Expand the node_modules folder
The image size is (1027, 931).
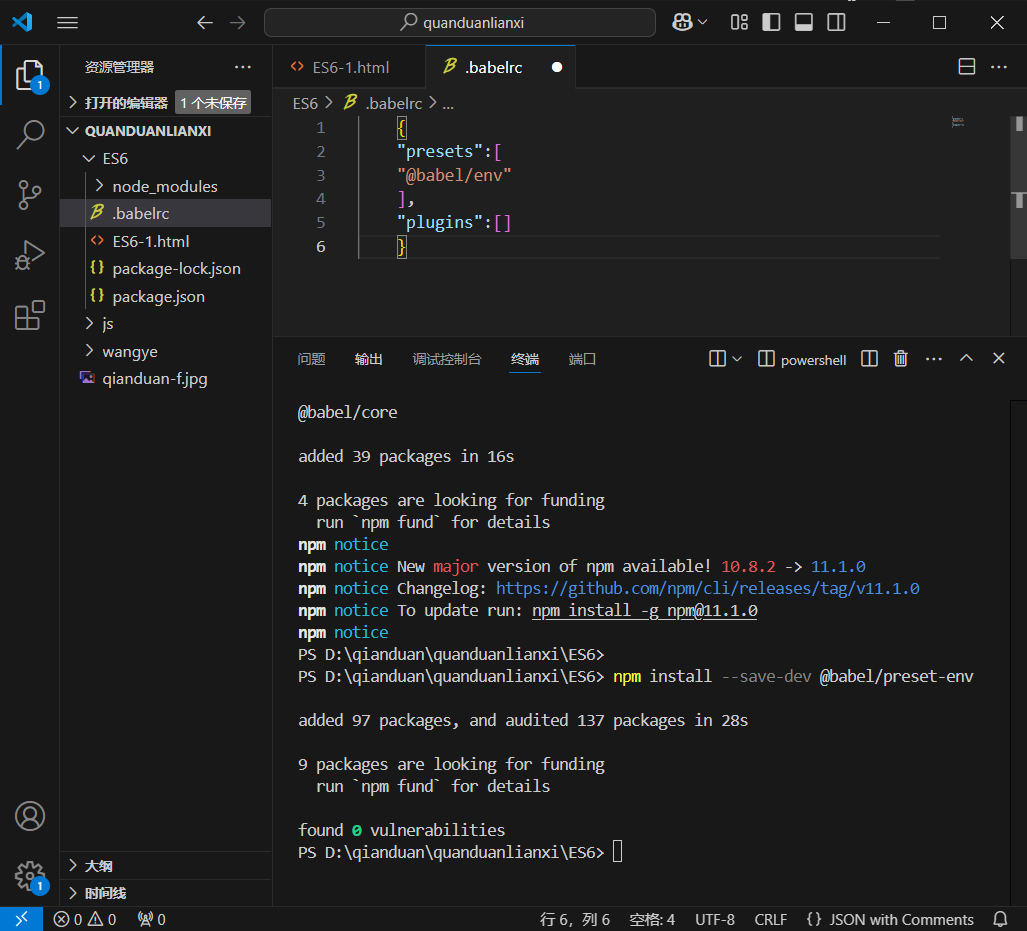click(x=164, y=186)
